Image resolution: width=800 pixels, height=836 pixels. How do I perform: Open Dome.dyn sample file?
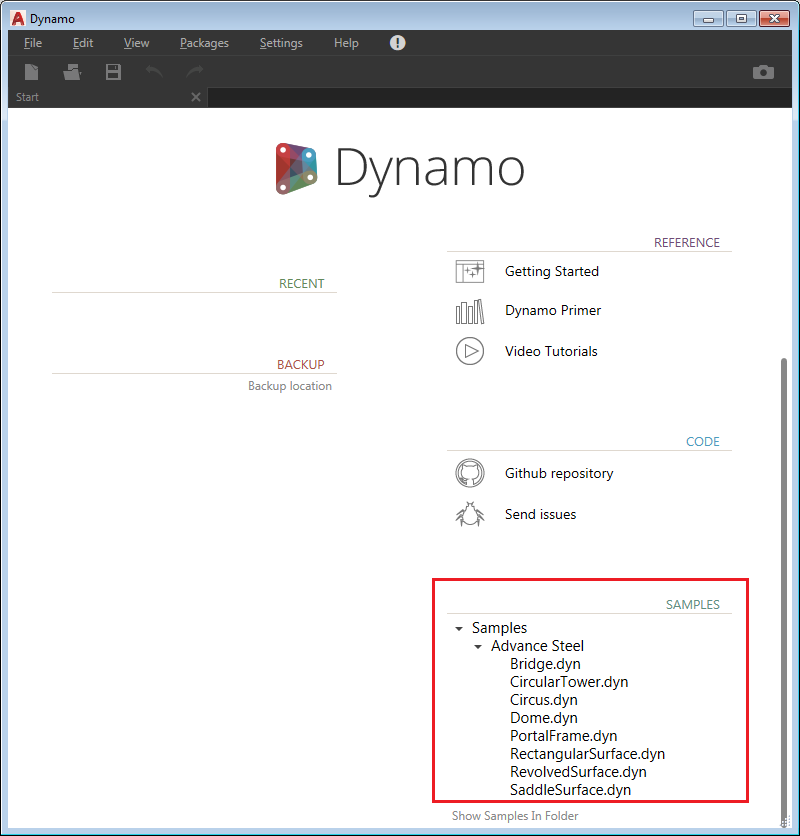pos(543,718)
